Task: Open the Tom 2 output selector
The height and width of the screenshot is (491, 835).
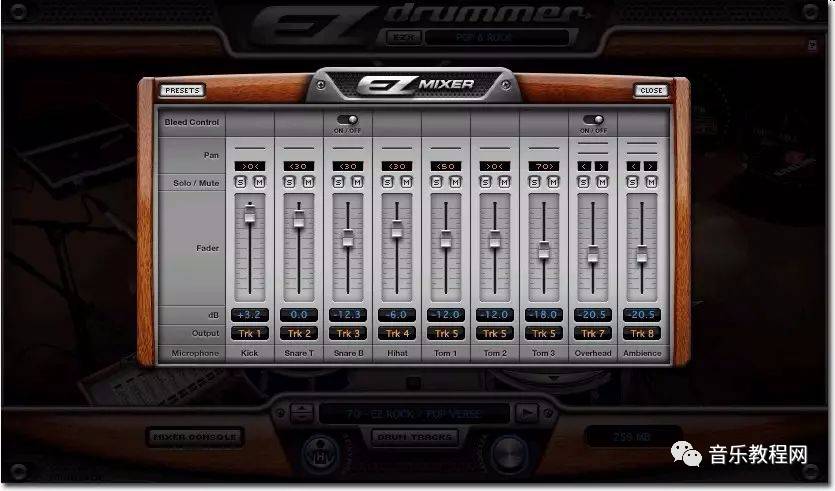Action: pyautogui.click(x=495, y=333)
